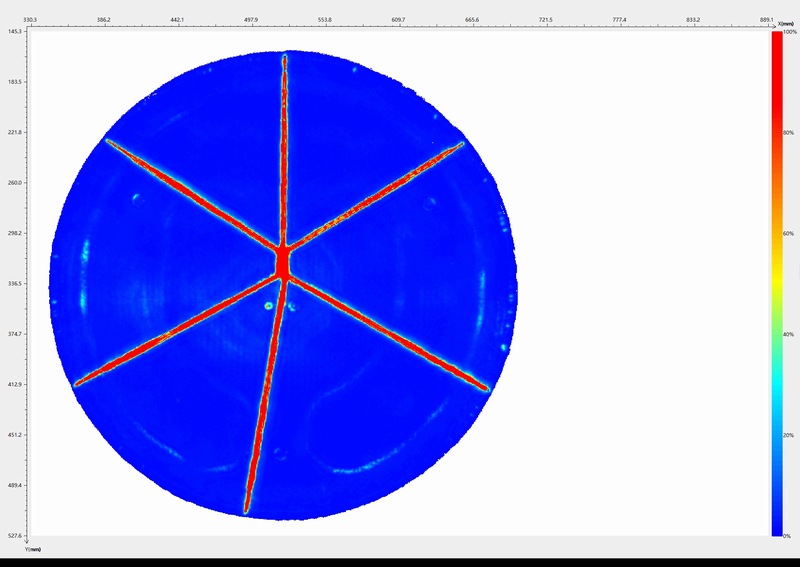Click the 0% color scale label
The height and width of the screenshot is (567, 800).
pyautogui.click(x=789, y=536)
